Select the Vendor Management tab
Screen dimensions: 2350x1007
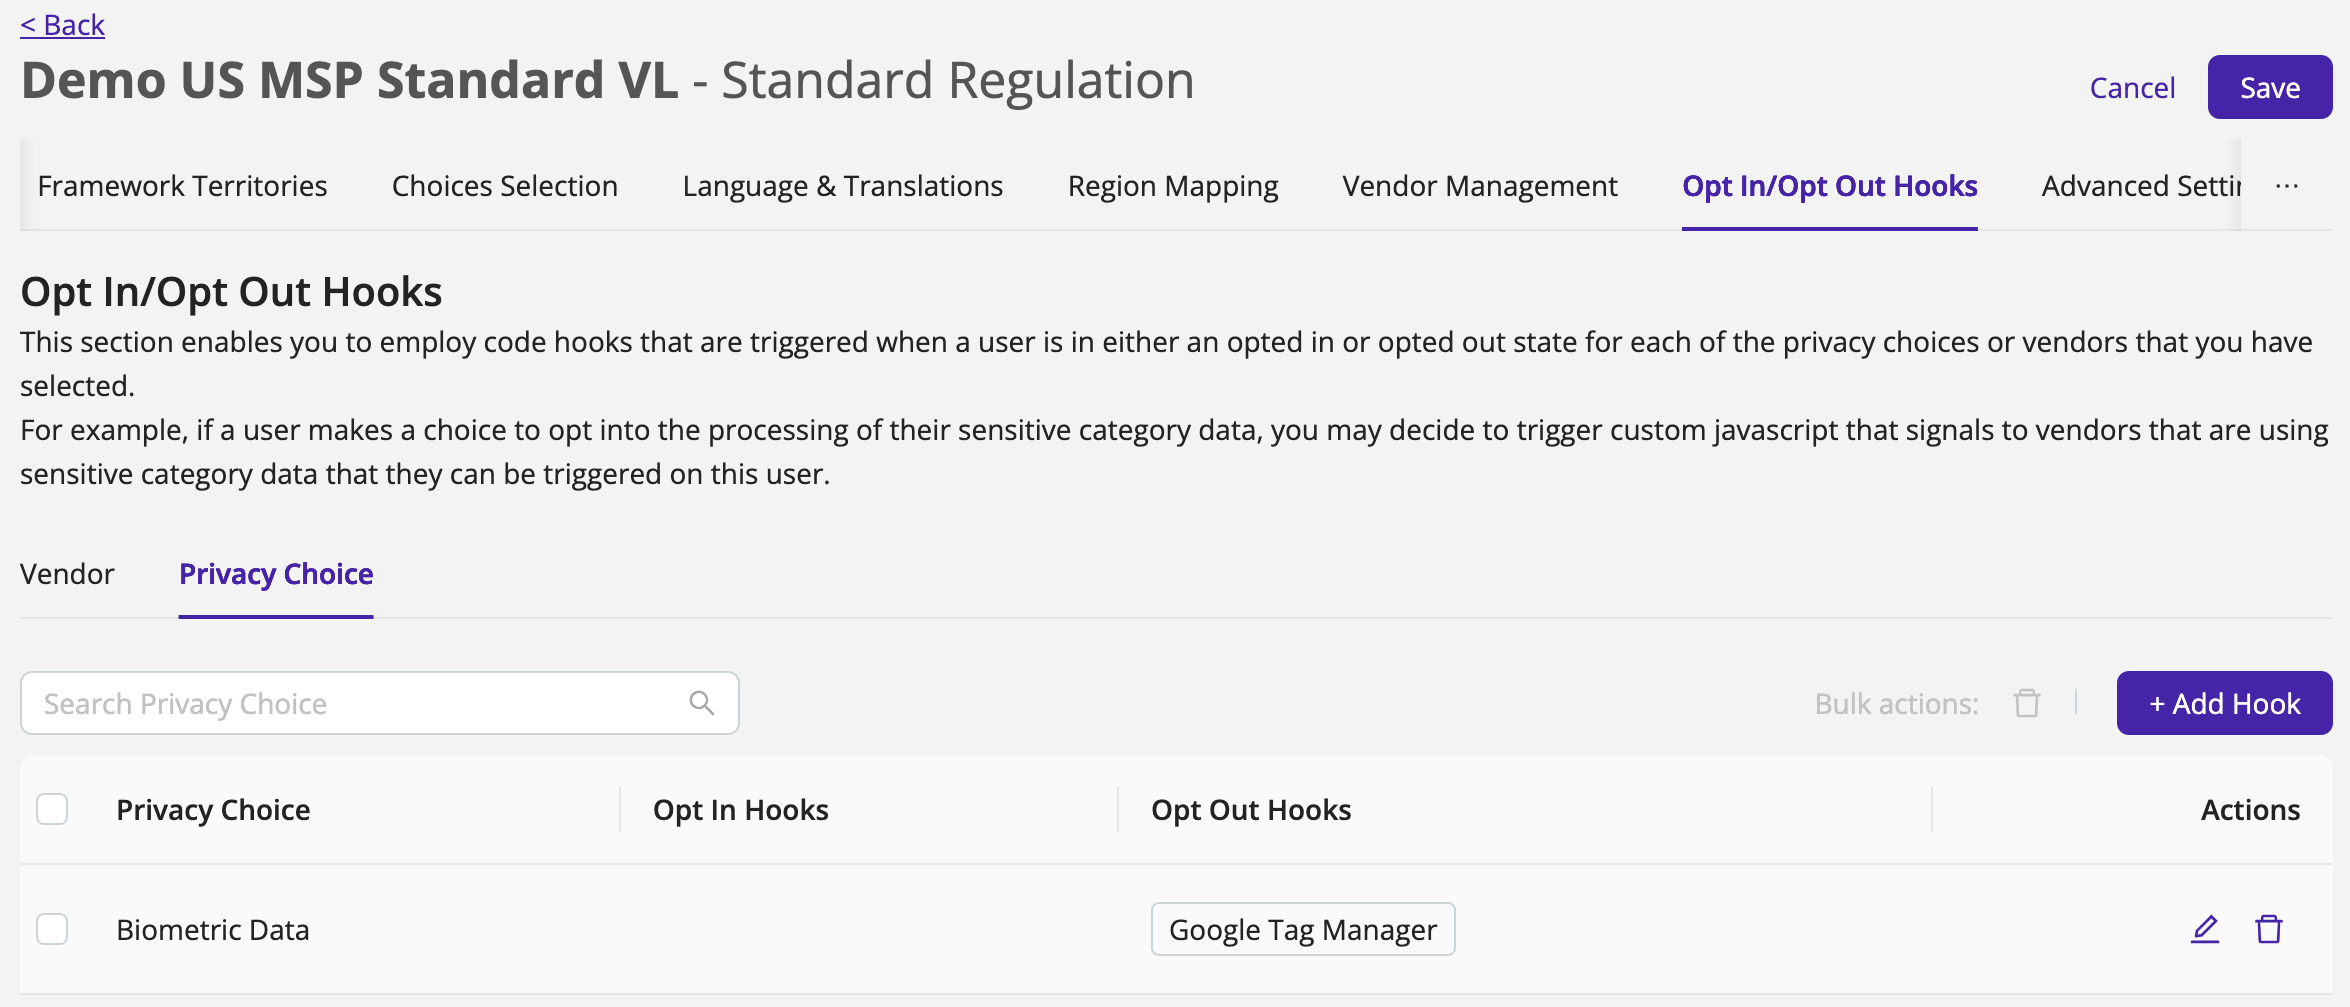(1480, 186)
